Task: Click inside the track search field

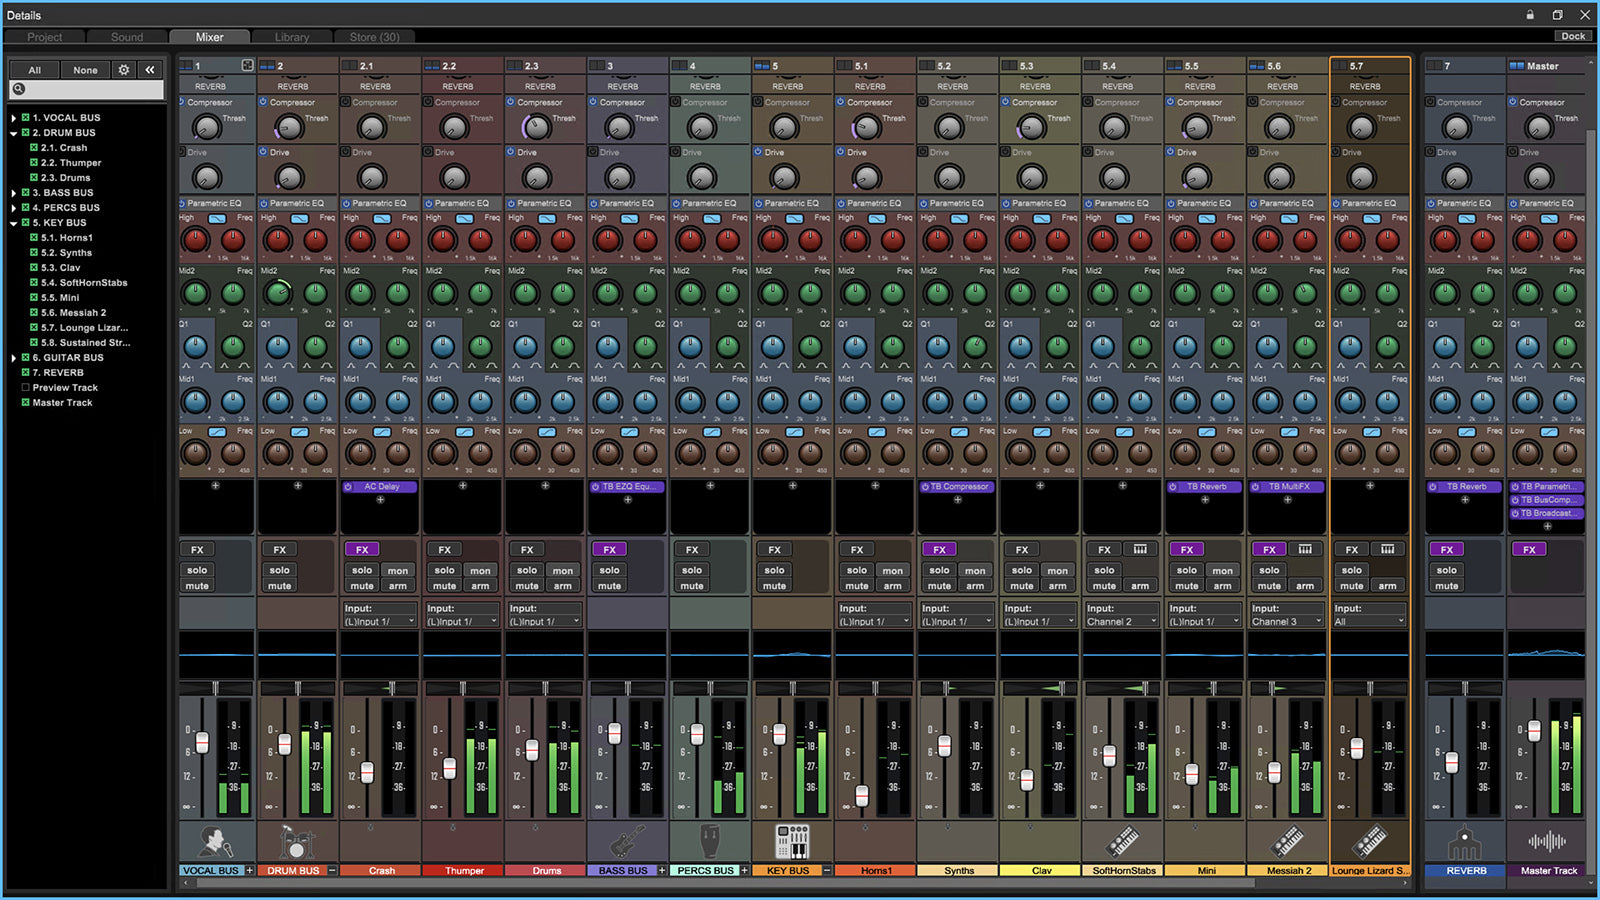Action: click(90, 89)
